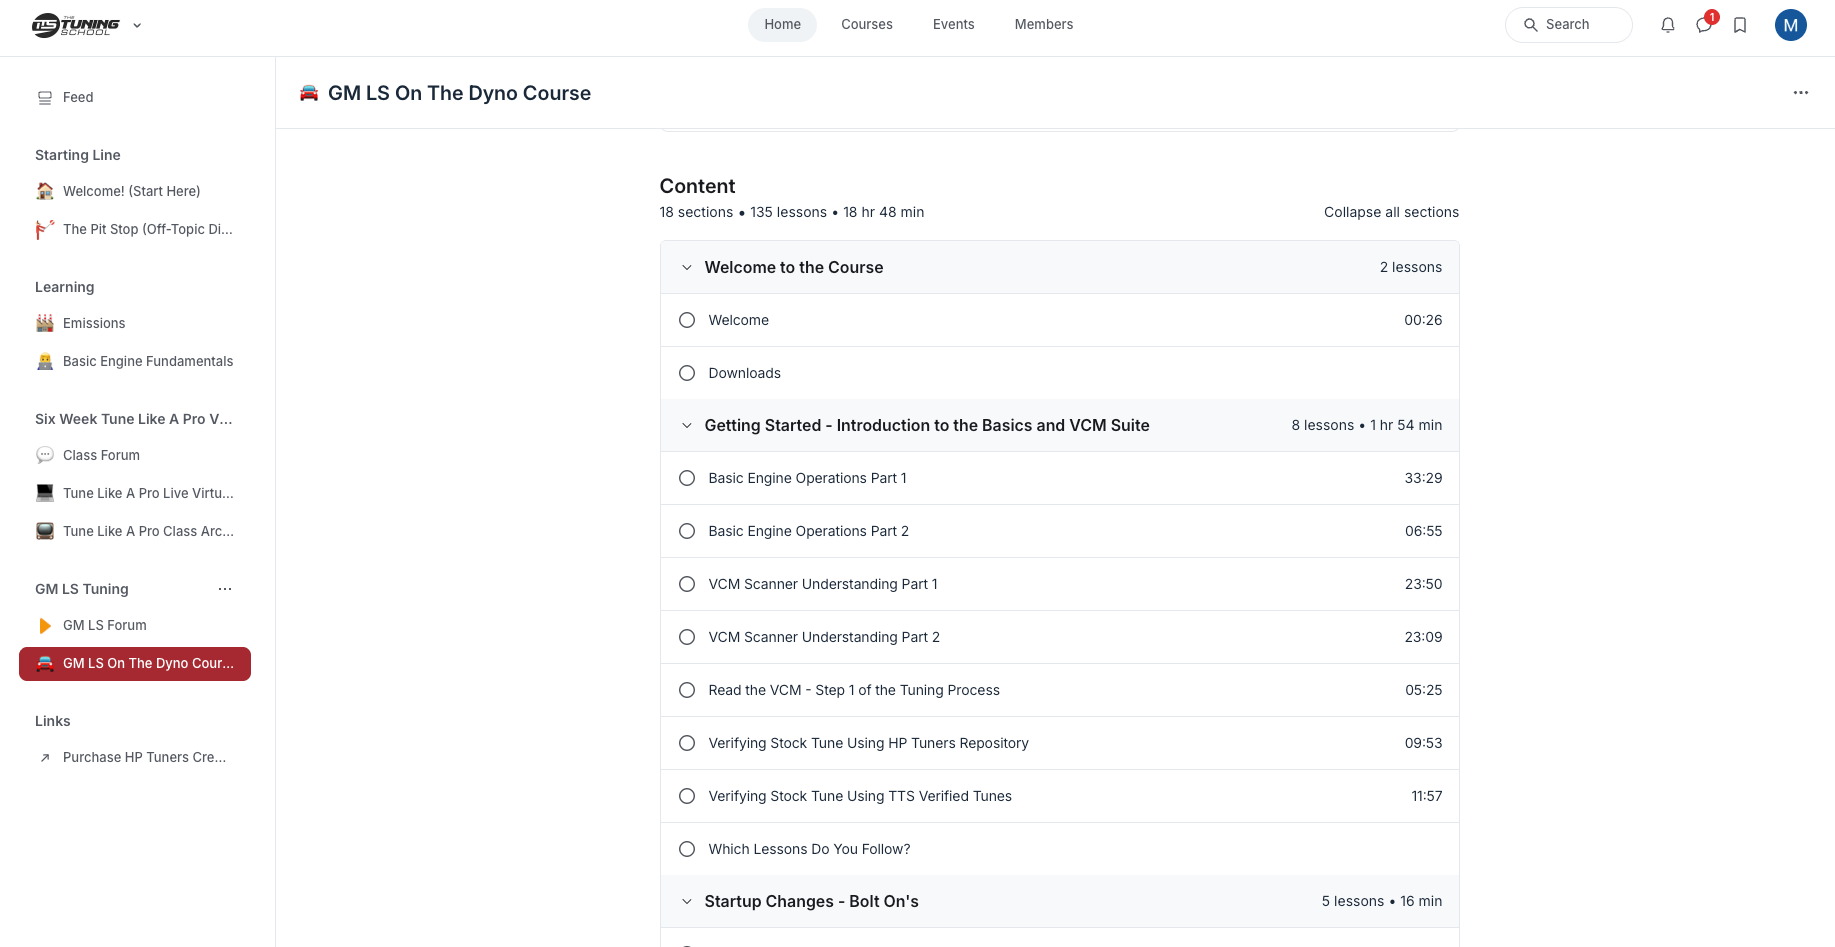Open the bookmarks icon in header

coord(1740,25)
